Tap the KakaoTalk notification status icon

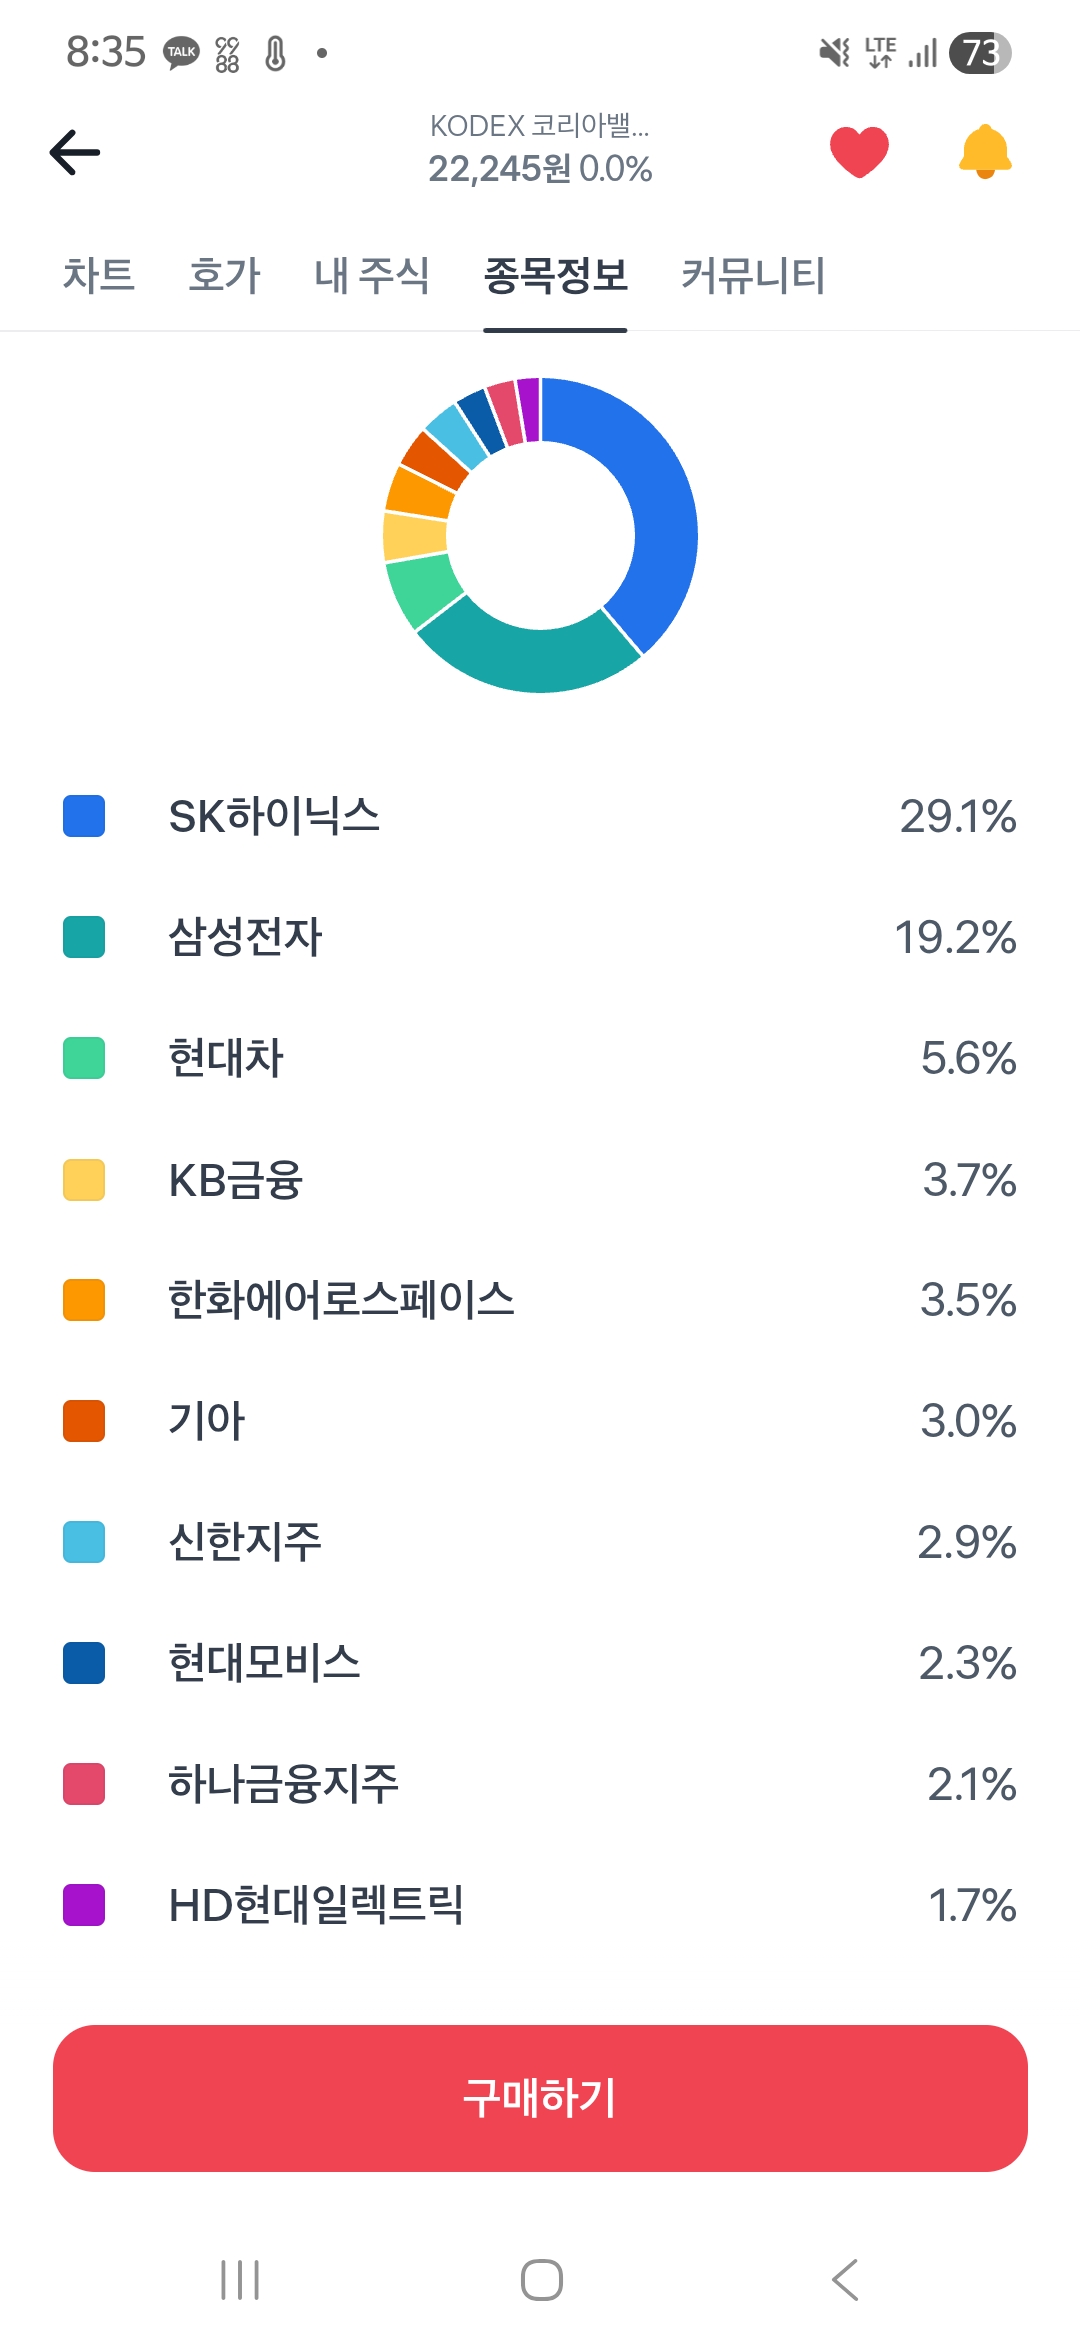point(182,53)
